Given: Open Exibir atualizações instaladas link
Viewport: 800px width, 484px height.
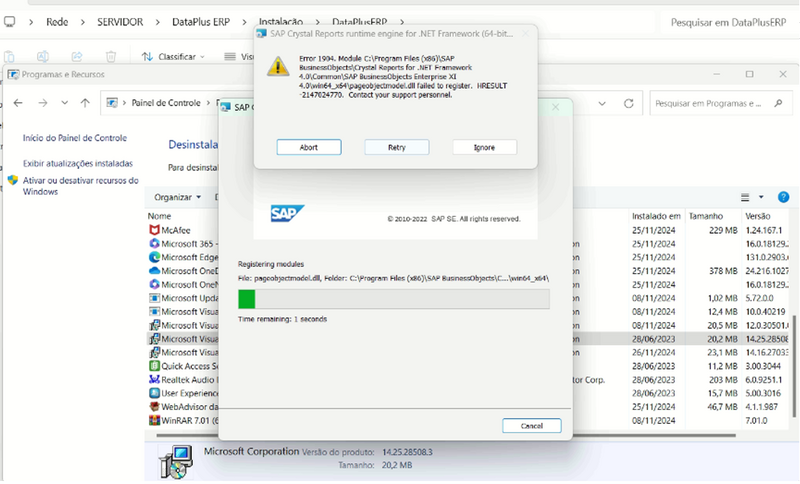Looking at the screenshot, I should coord(78,163).
